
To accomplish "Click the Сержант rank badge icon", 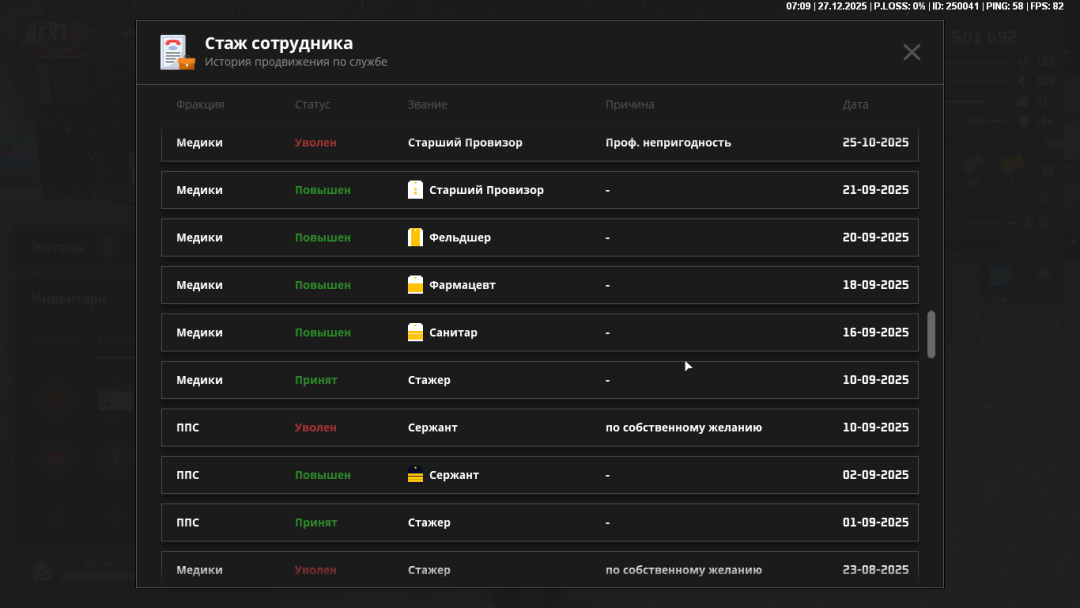I will pyautogui.click(x=415, y=475).
